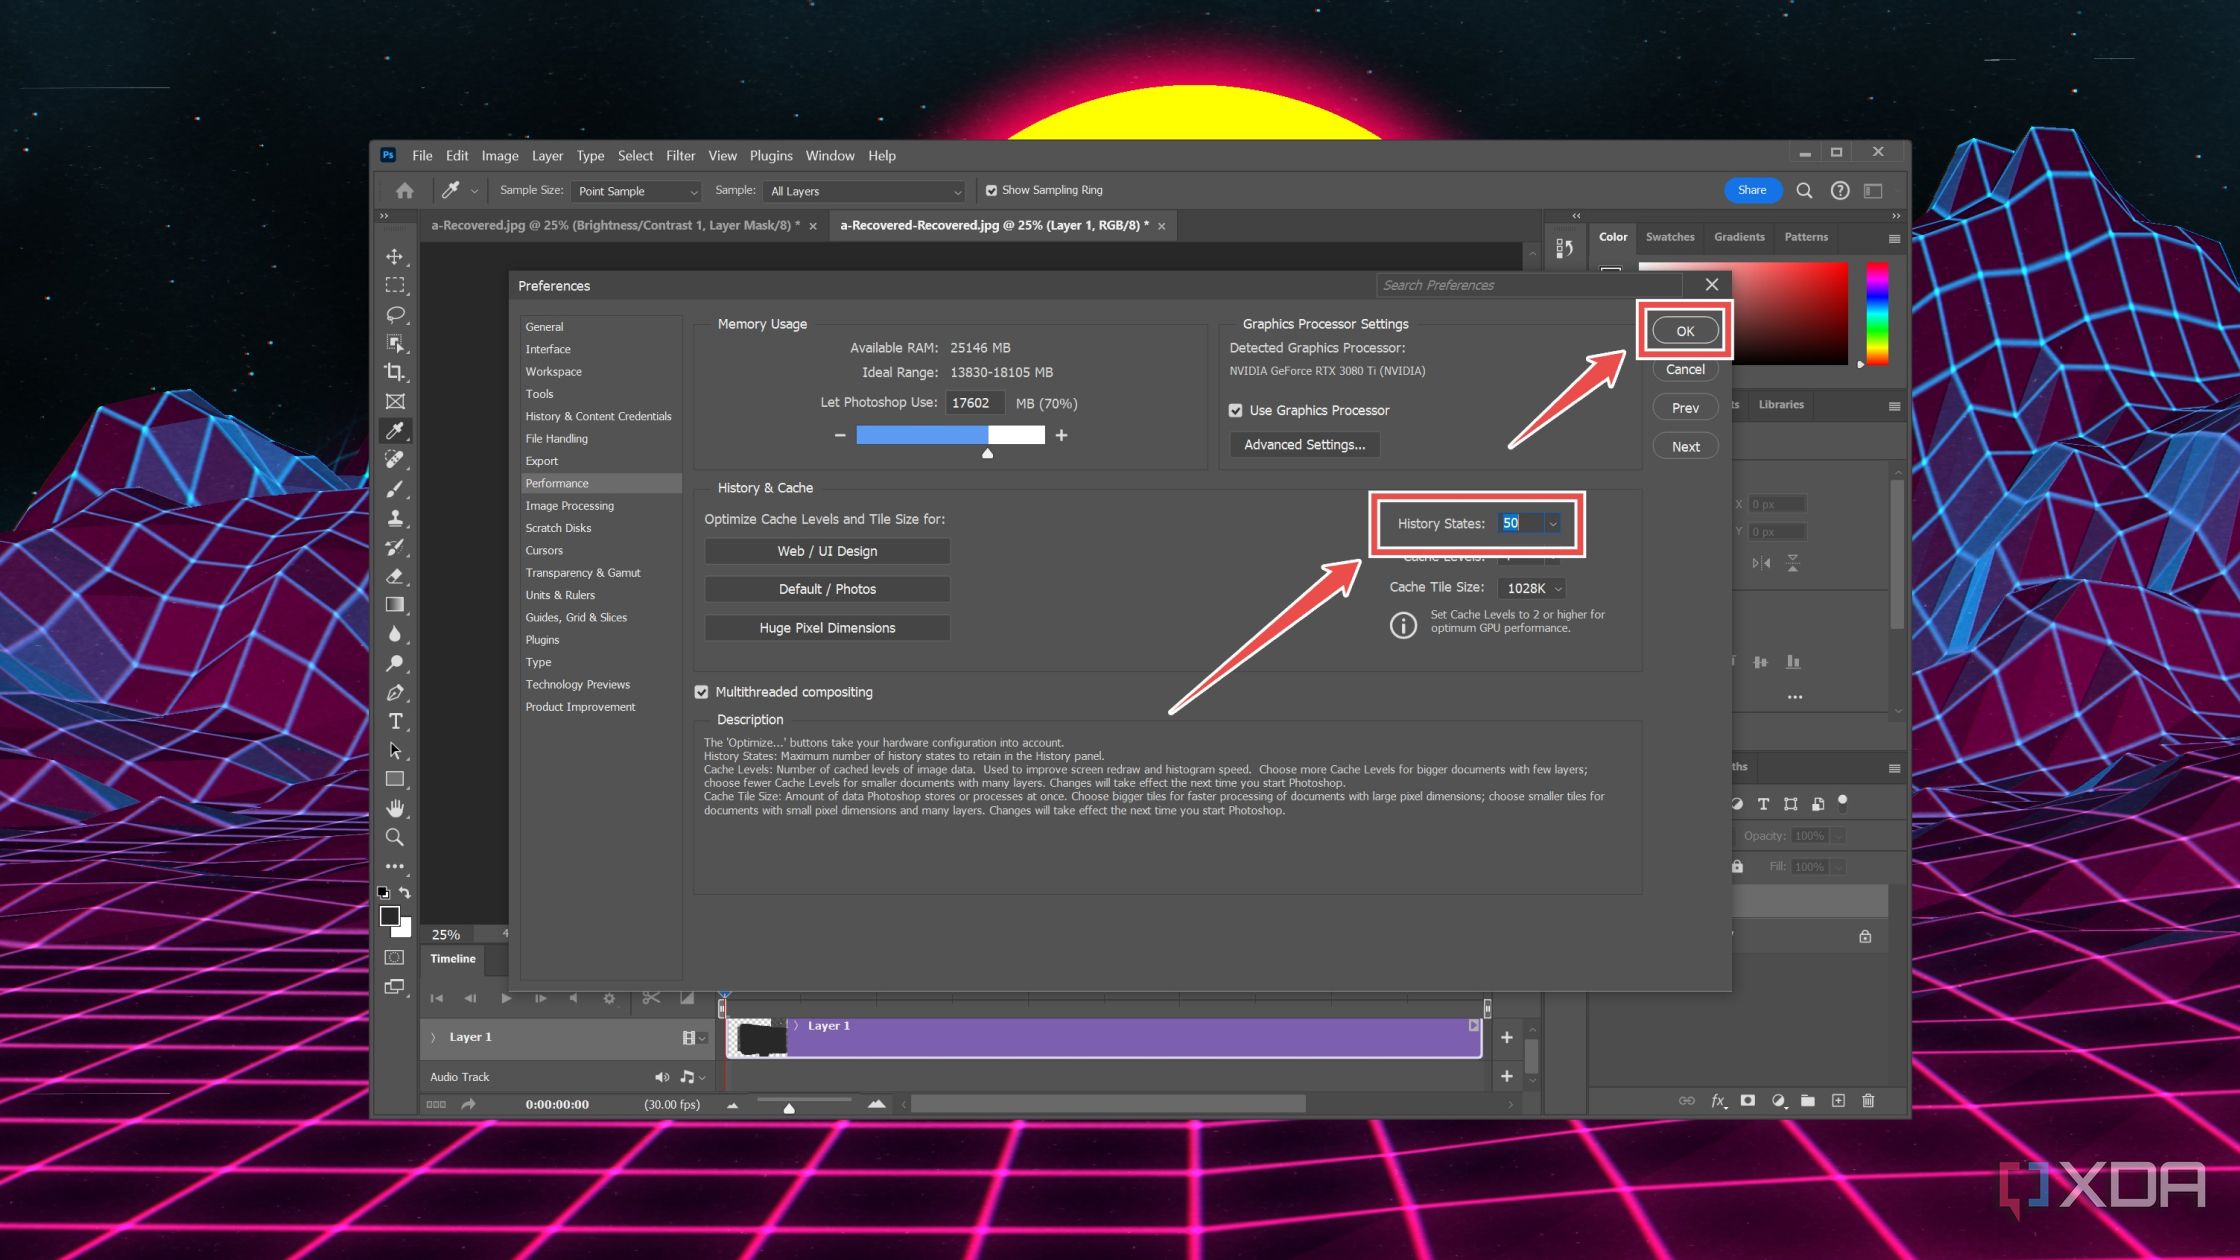Select the Horizontal Type tool
The image size is (2240, 1260).
tap(395, 721)
